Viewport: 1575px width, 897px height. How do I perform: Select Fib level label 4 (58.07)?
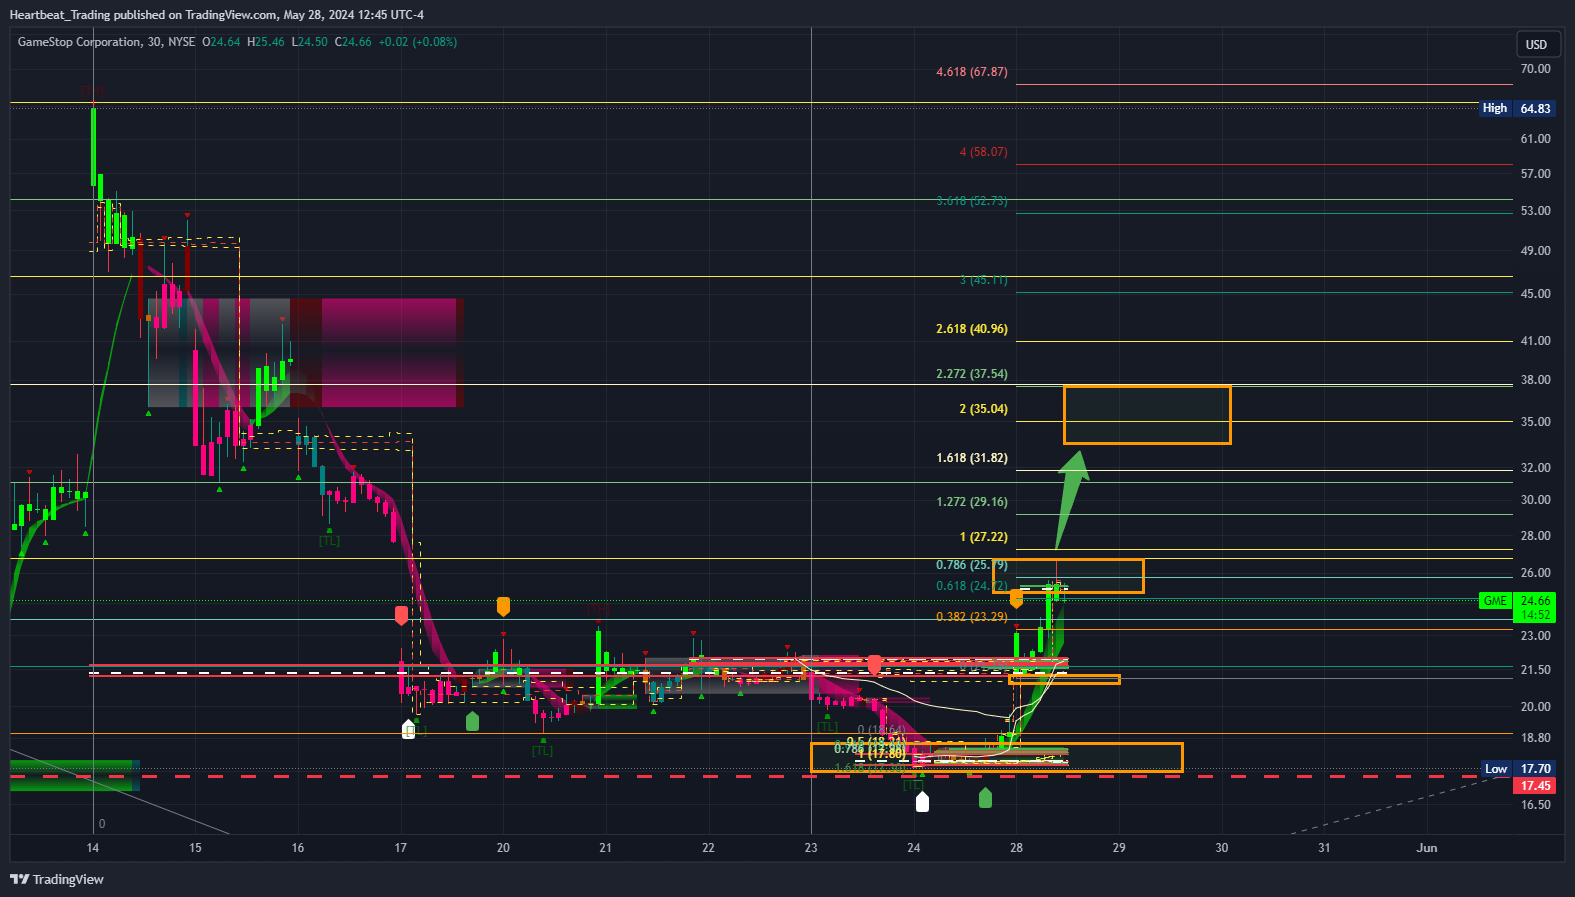pos(983,152)
